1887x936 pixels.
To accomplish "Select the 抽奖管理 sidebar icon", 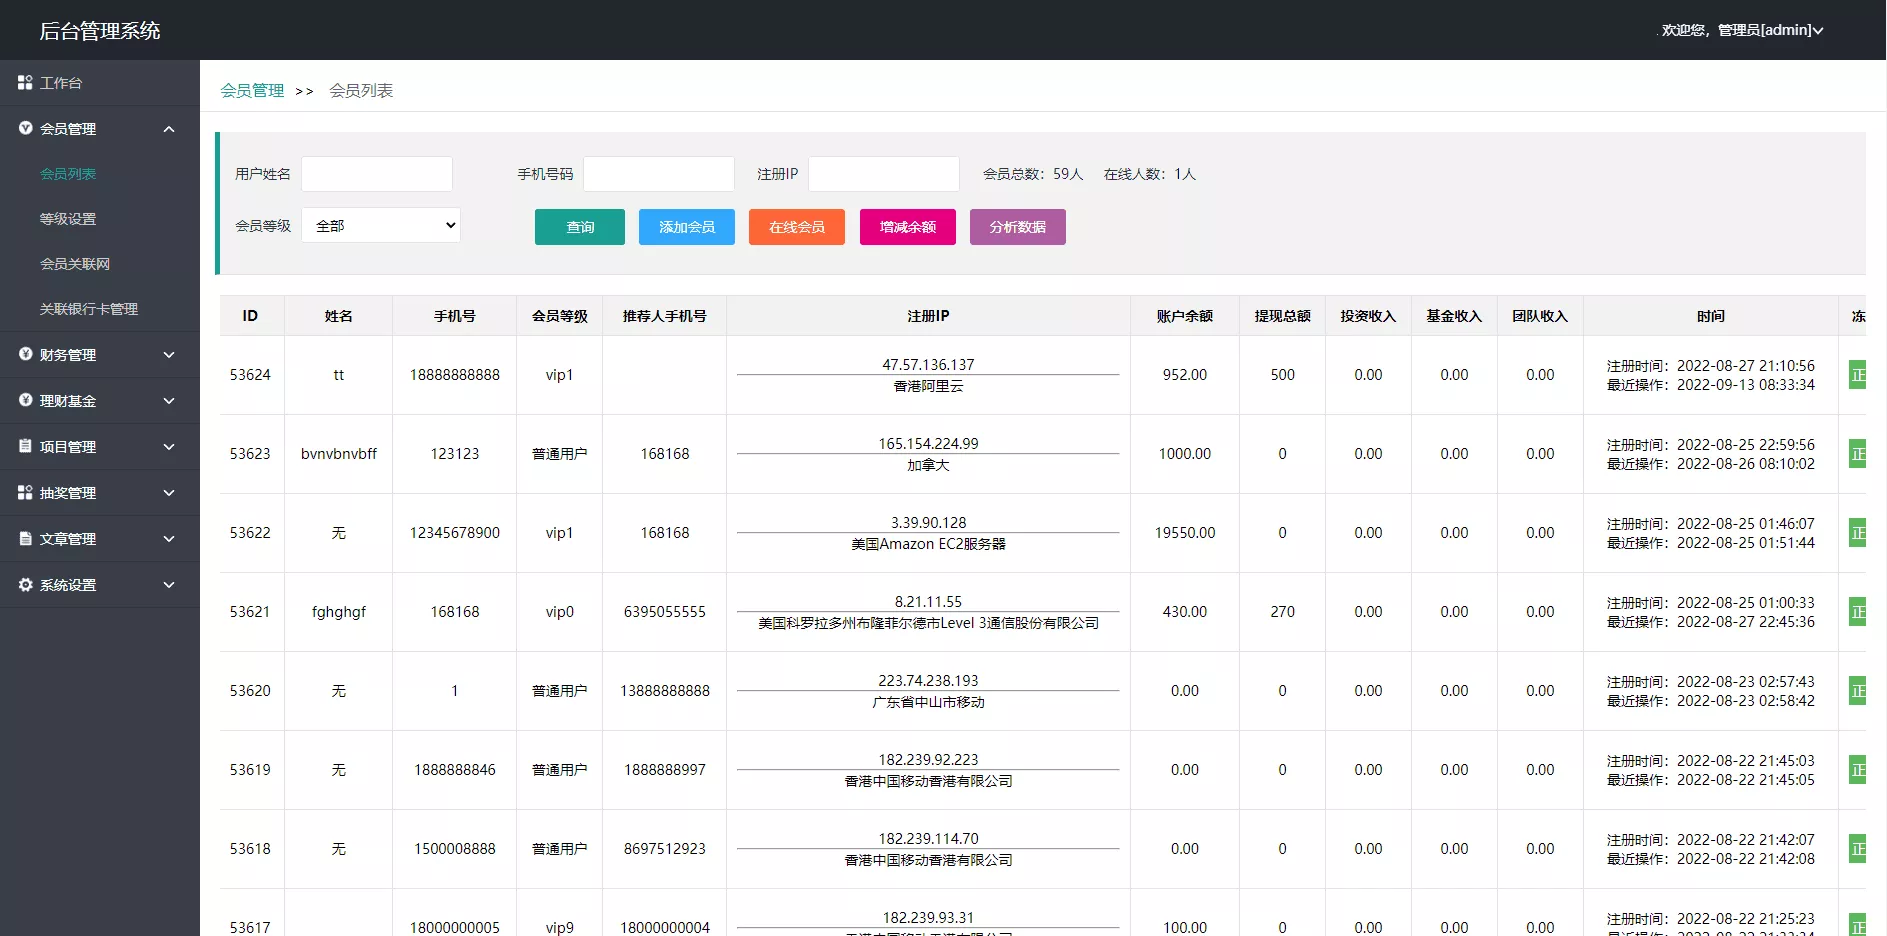I will [25, 492].
